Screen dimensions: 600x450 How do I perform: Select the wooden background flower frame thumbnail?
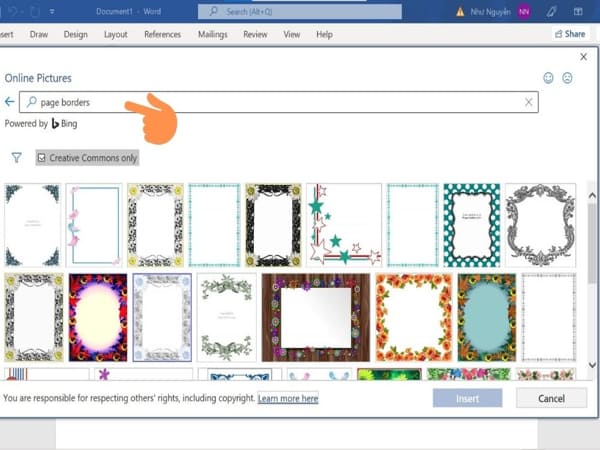316,318
